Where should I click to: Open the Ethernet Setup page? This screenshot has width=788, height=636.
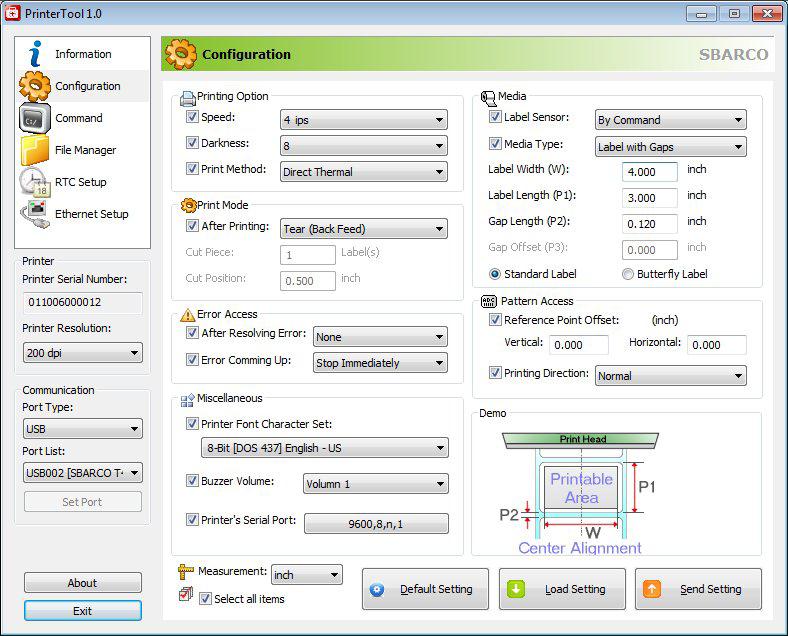pyautogui.click(x=91, y=214)
